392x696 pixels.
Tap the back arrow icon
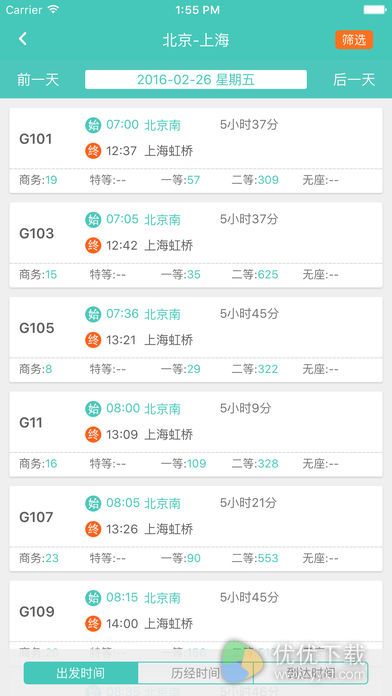tap(23, 39)
